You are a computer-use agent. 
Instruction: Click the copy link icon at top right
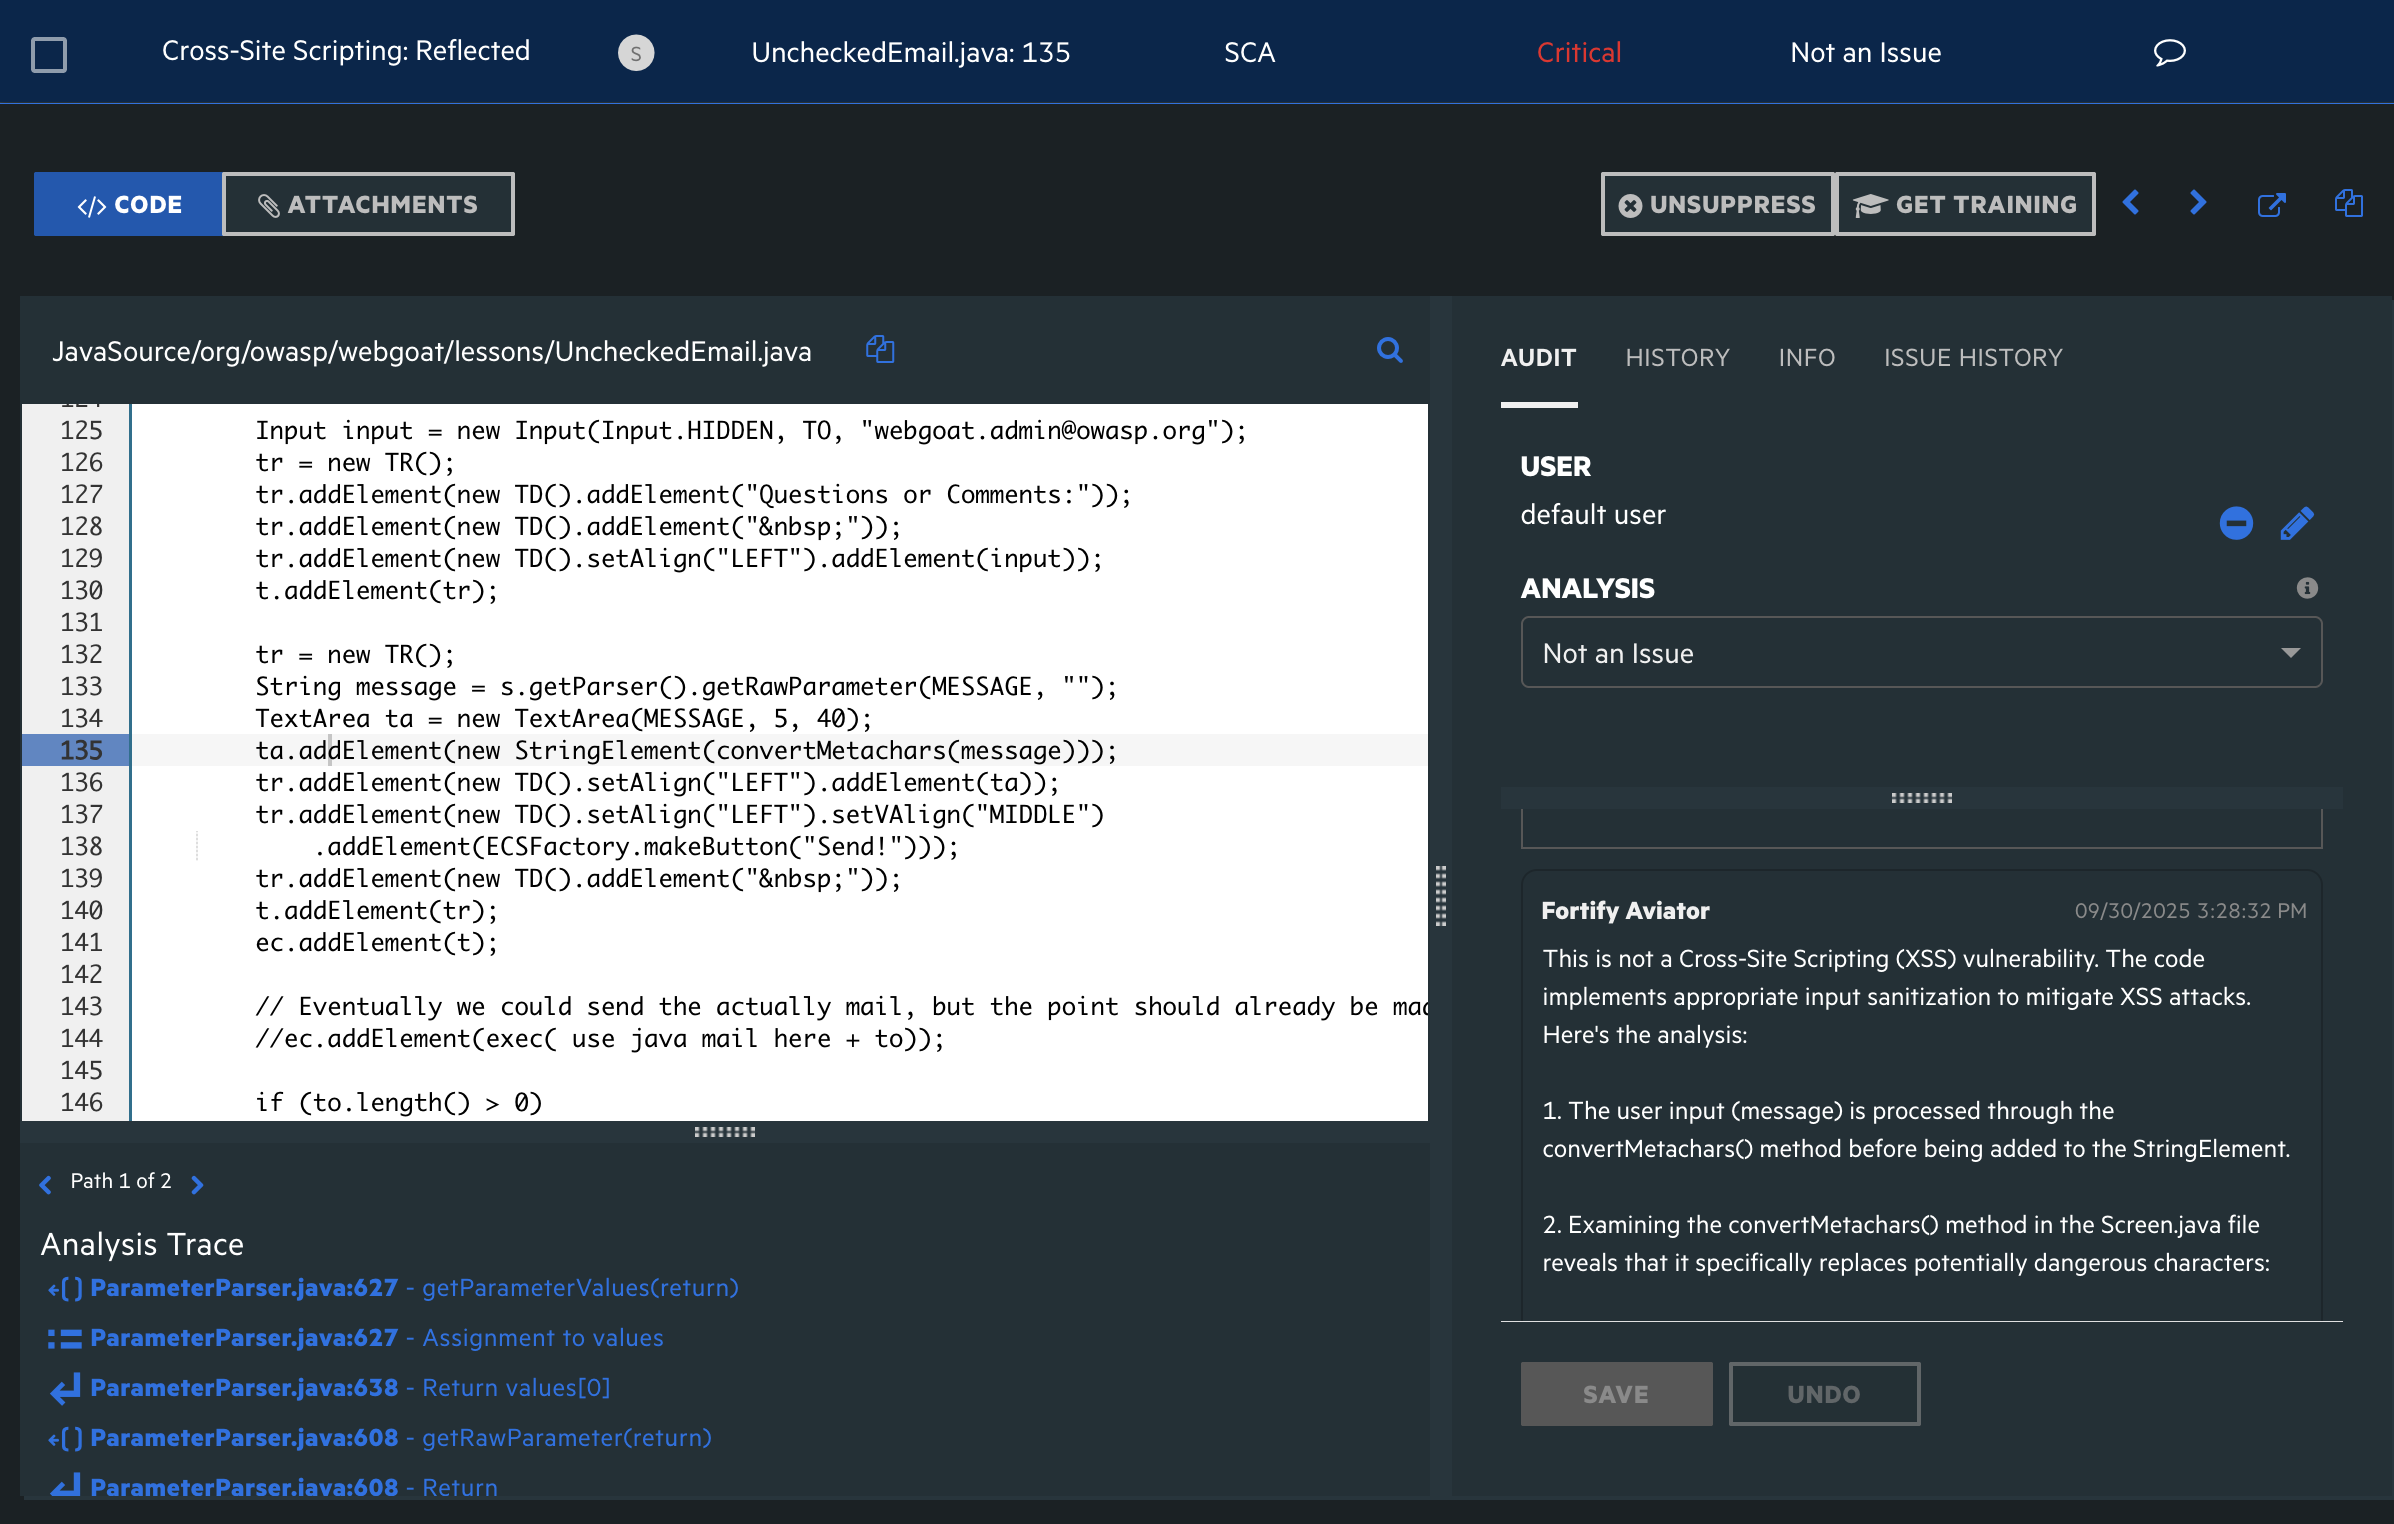point(2348,204)
